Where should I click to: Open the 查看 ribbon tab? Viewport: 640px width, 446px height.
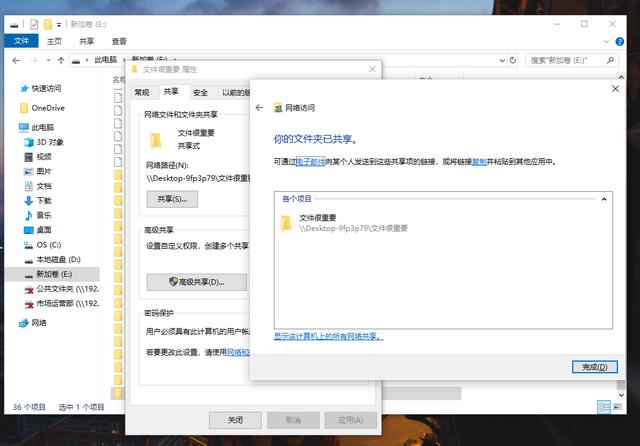pos(119,41)
